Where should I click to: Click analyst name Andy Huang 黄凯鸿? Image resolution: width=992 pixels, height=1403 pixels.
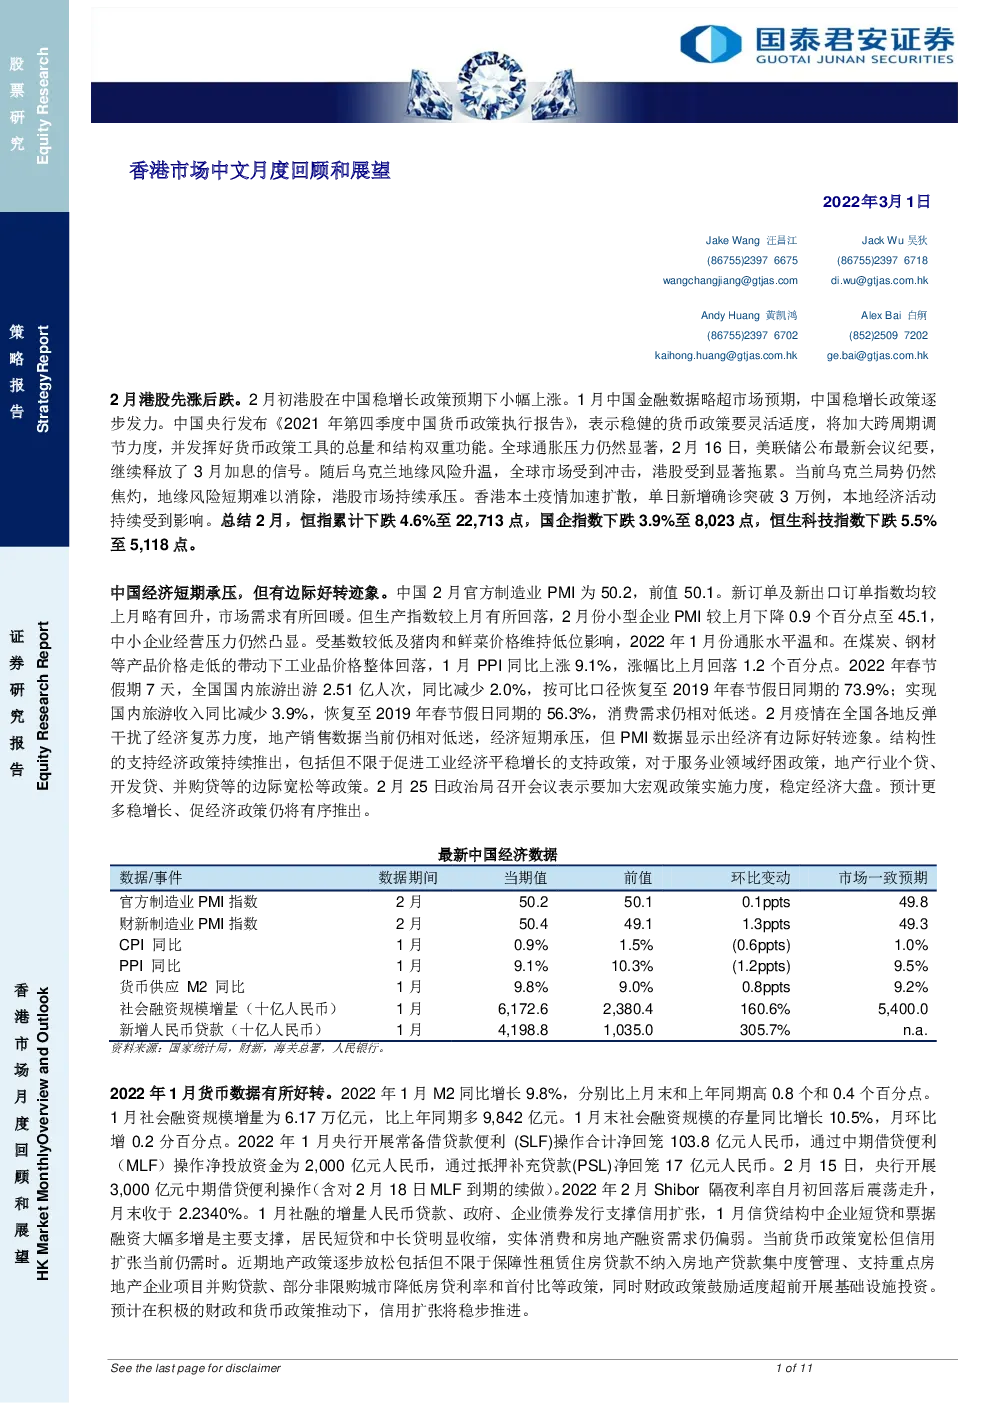pos(749,316)
